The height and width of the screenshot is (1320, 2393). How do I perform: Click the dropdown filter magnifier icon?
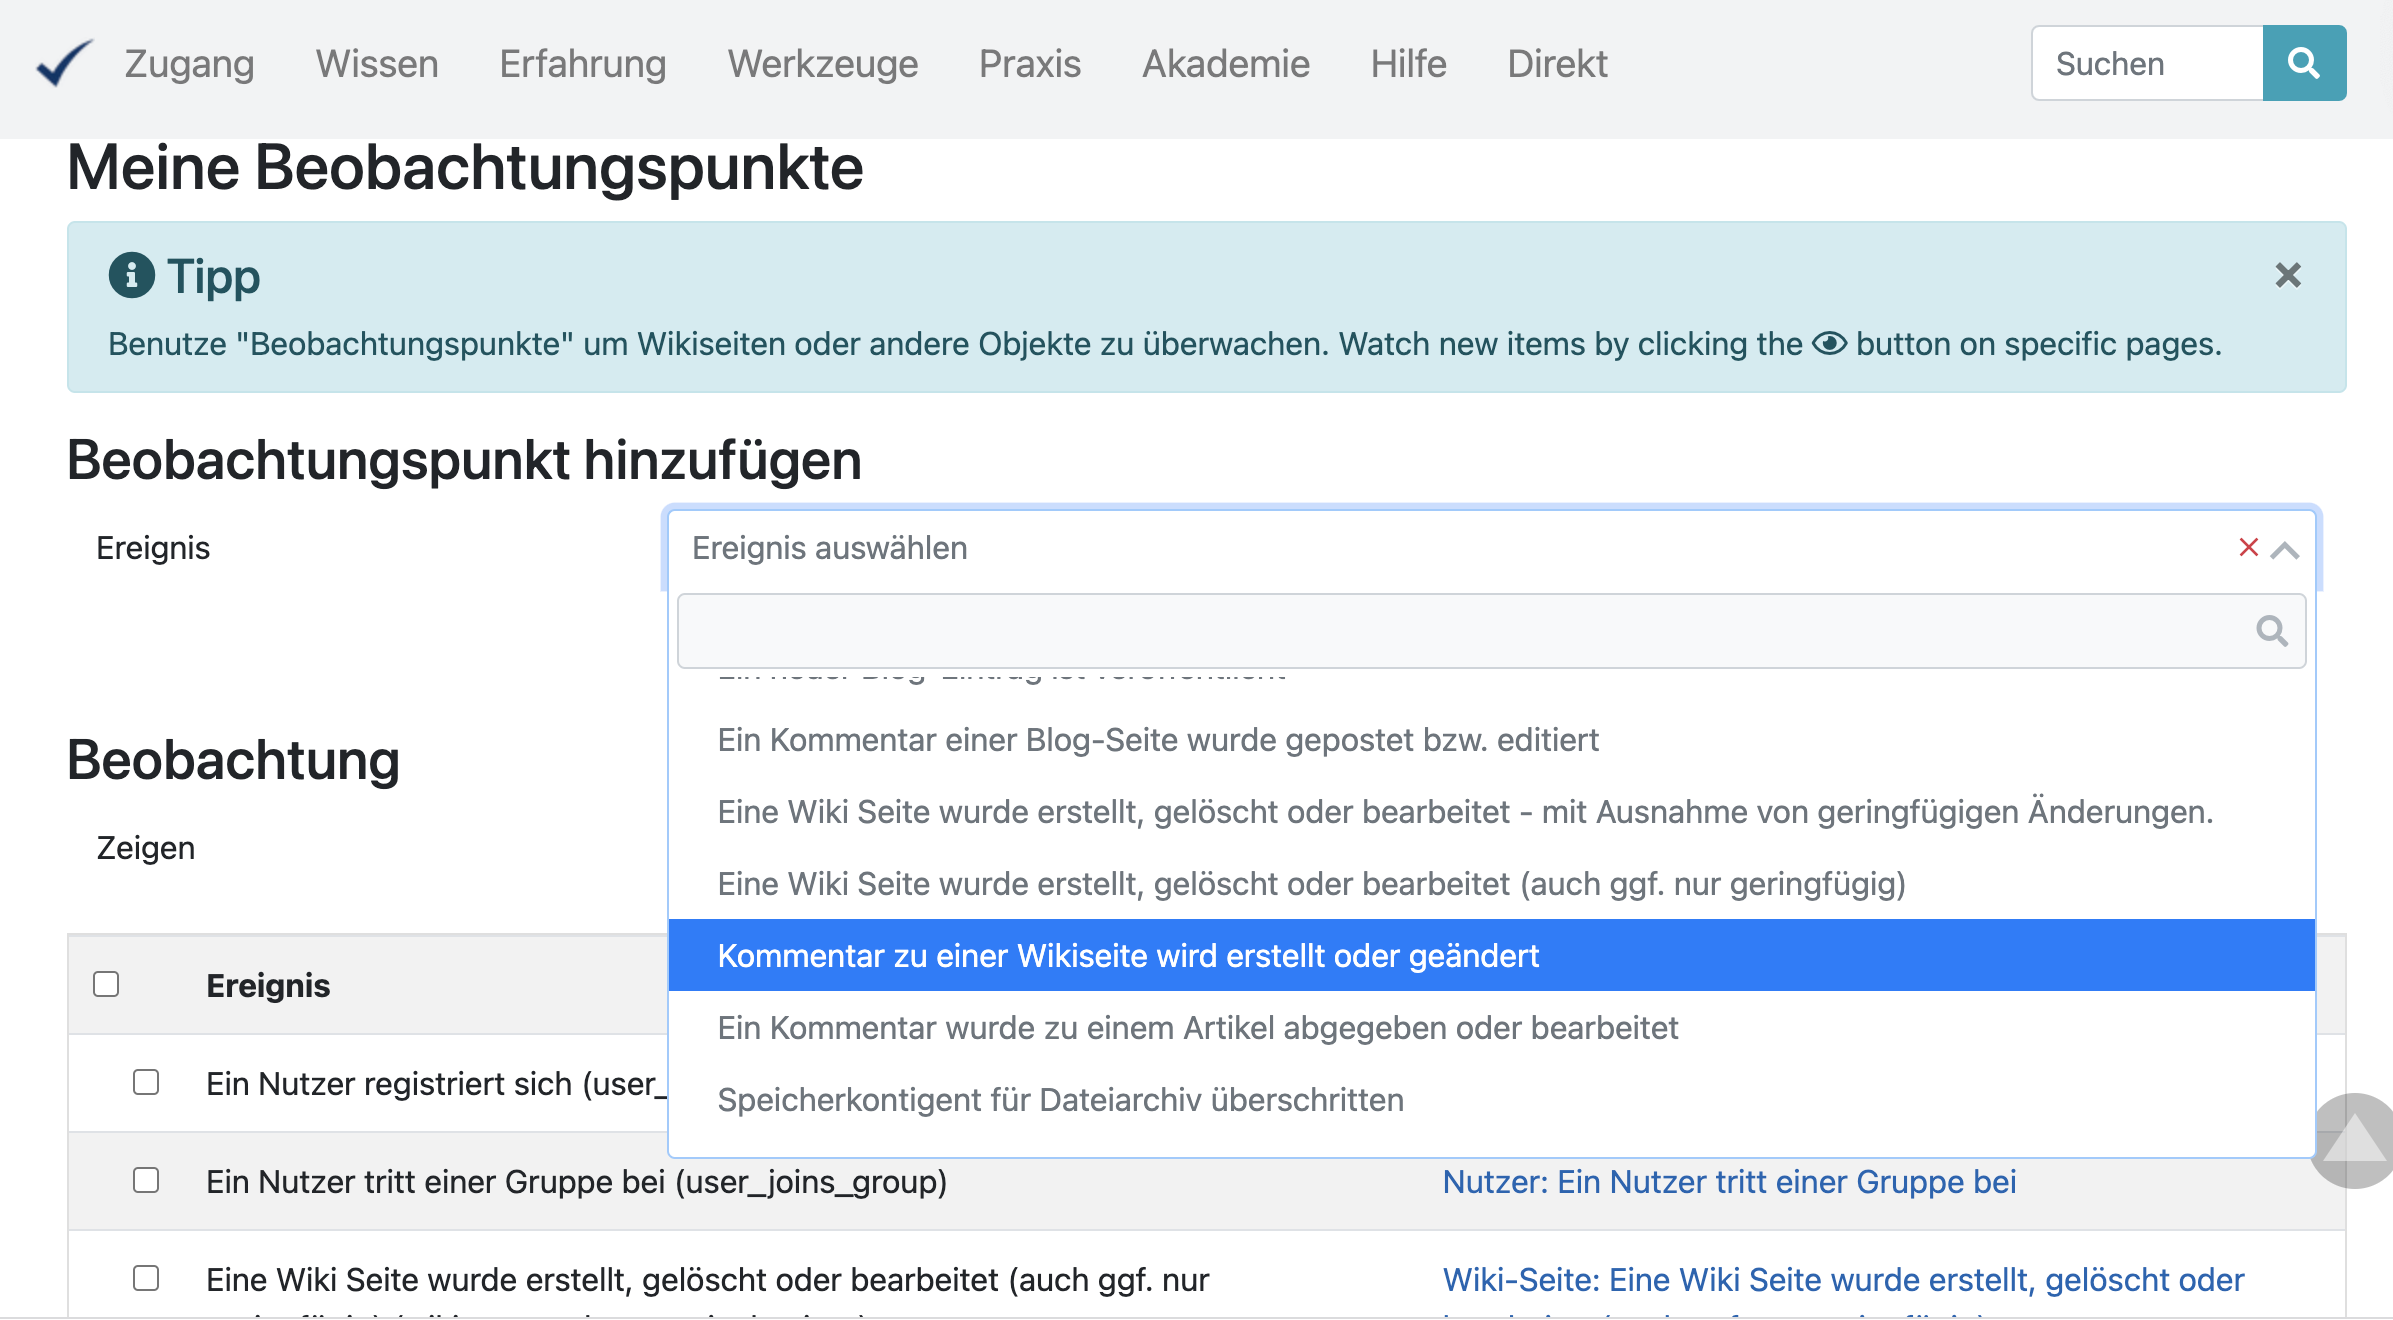point(2271,631)
